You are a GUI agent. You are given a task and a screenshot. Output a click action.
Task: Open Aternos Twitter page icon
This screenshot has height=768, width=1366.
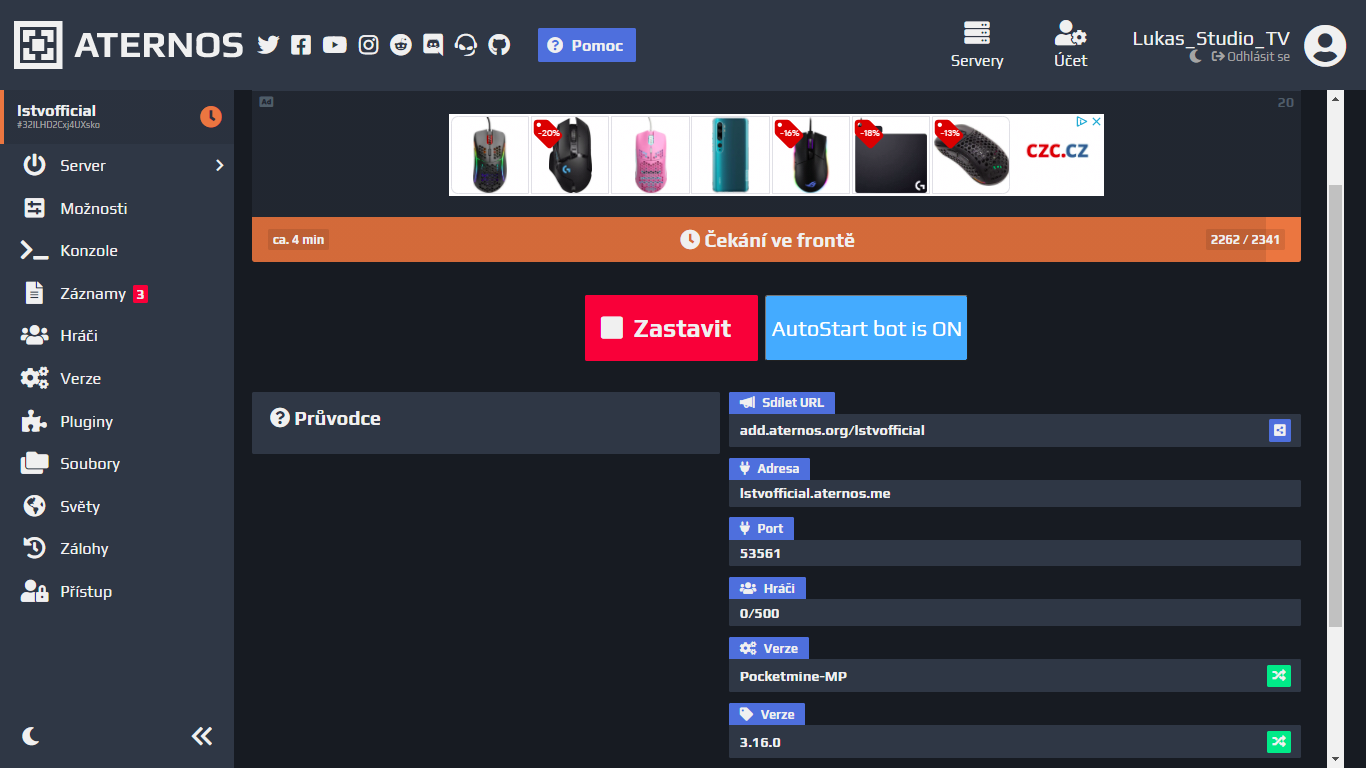coord(268,45)
